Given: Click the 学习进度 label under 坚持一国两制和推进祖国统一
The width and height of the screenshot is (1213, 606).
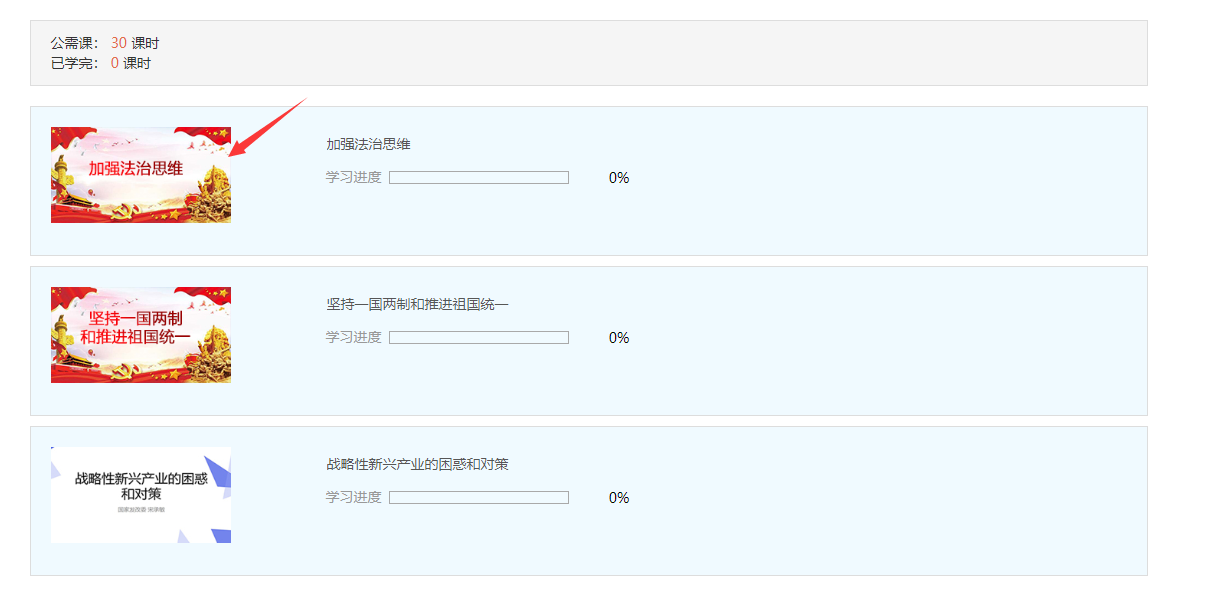Looking at the screenshot, I should pos(354,337).
